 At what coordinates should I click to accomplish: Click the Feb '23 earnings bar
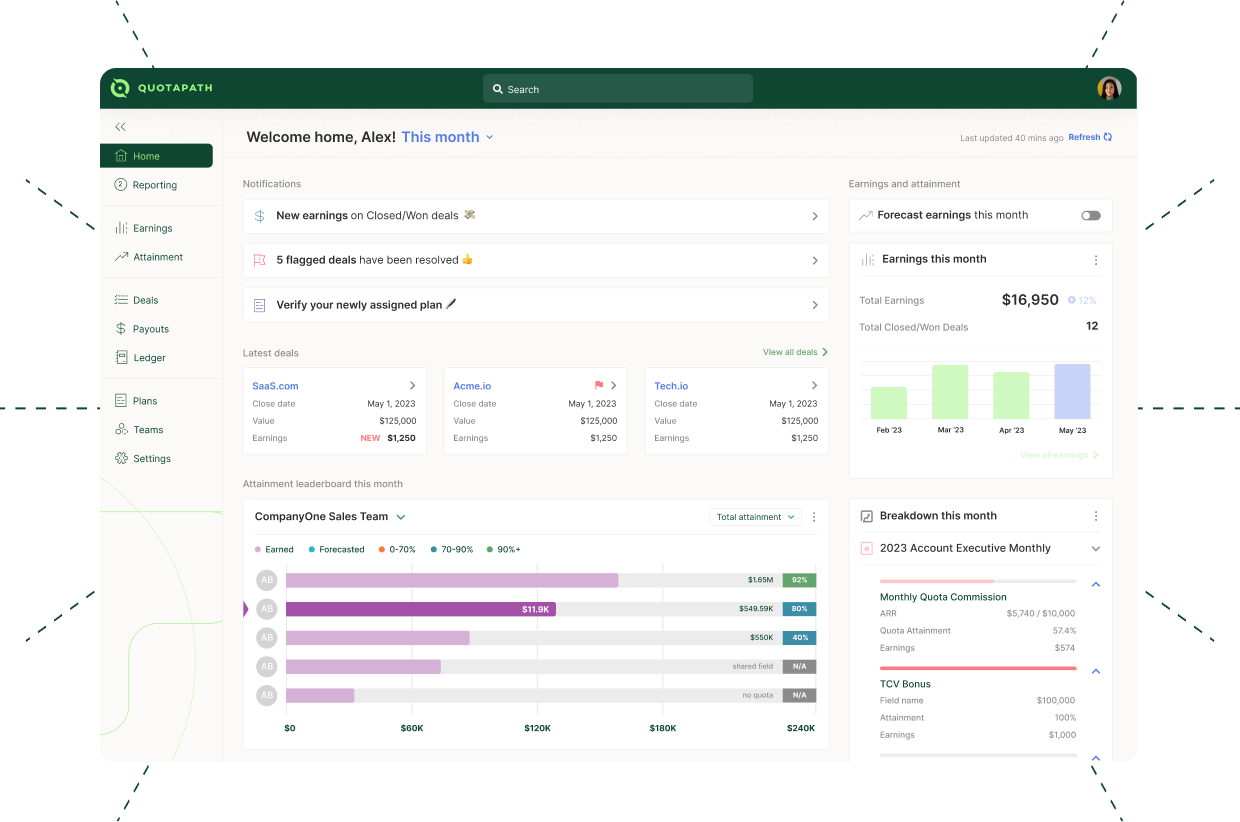coord(889,403)
